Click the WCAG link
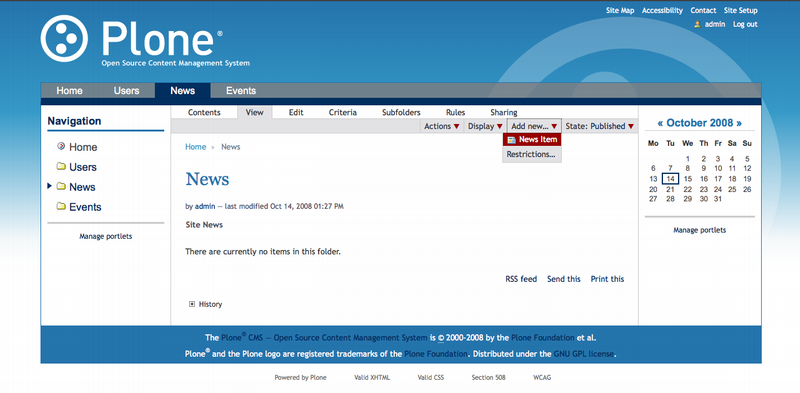800x393 pixels. 542,378
